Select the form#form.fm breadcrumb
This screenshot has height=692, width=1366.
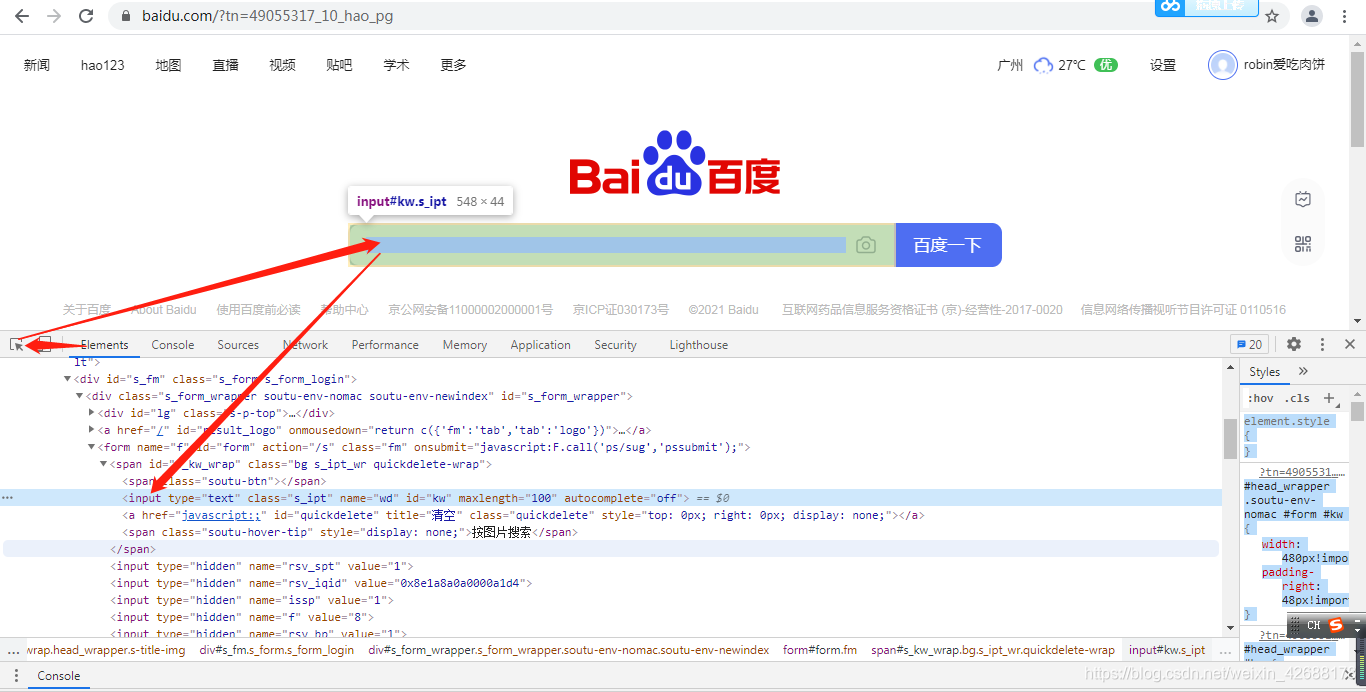pos(820,650)
